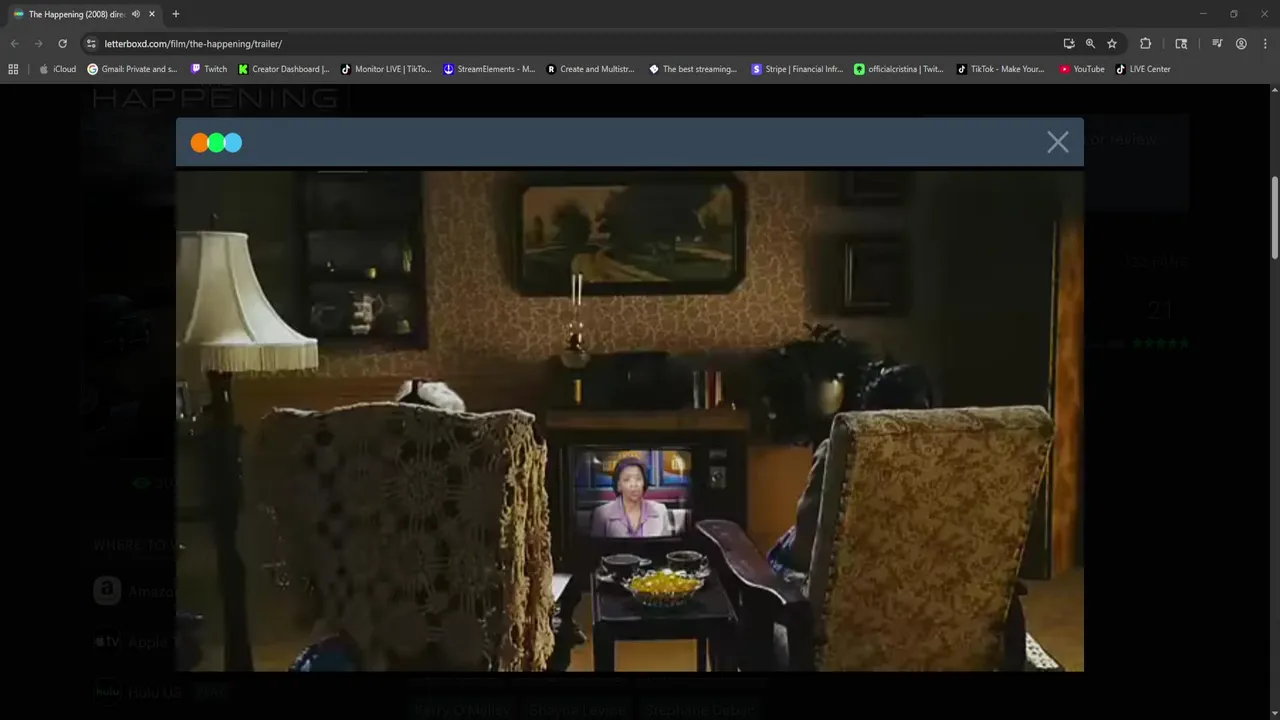Open the iCloud bookmark
The height and width of the screenshot is (720, 1280).
coord(57,69)
